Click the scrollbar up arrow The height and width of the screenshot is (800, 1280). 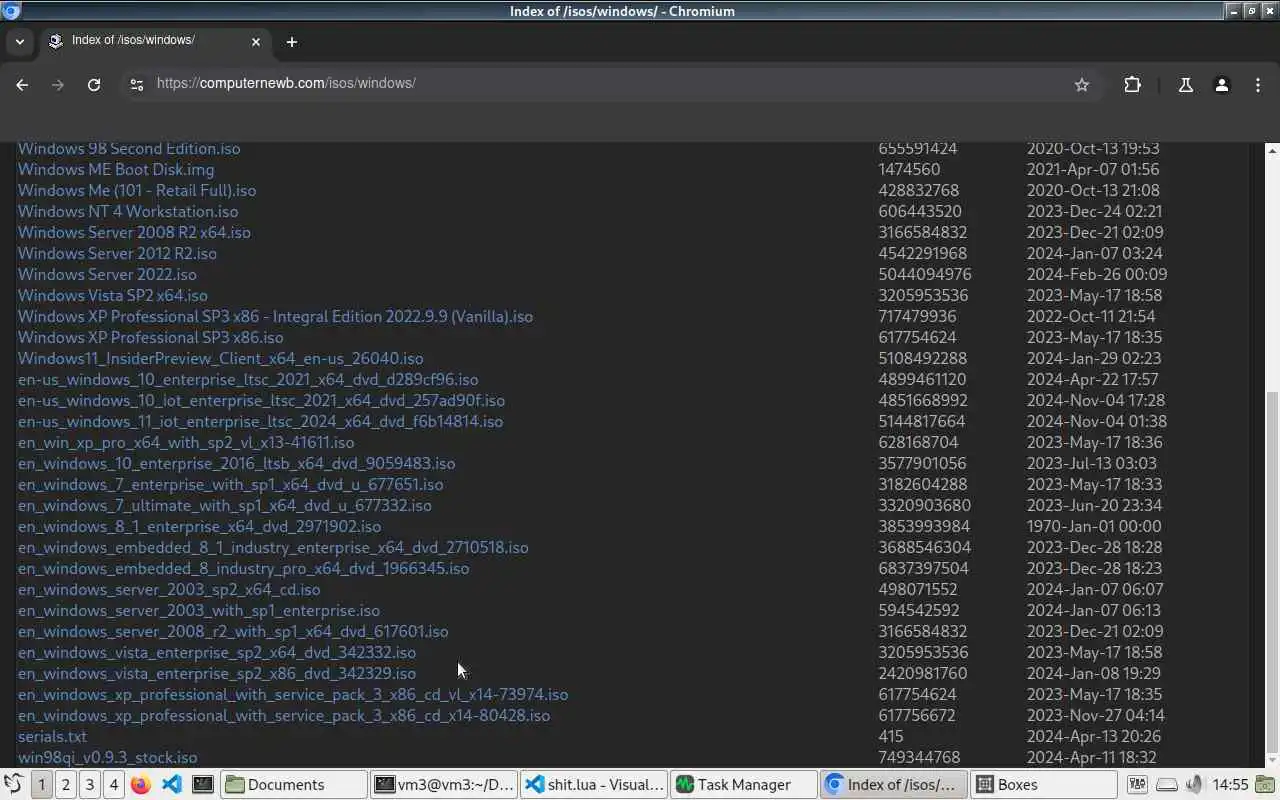point(1271,150)
